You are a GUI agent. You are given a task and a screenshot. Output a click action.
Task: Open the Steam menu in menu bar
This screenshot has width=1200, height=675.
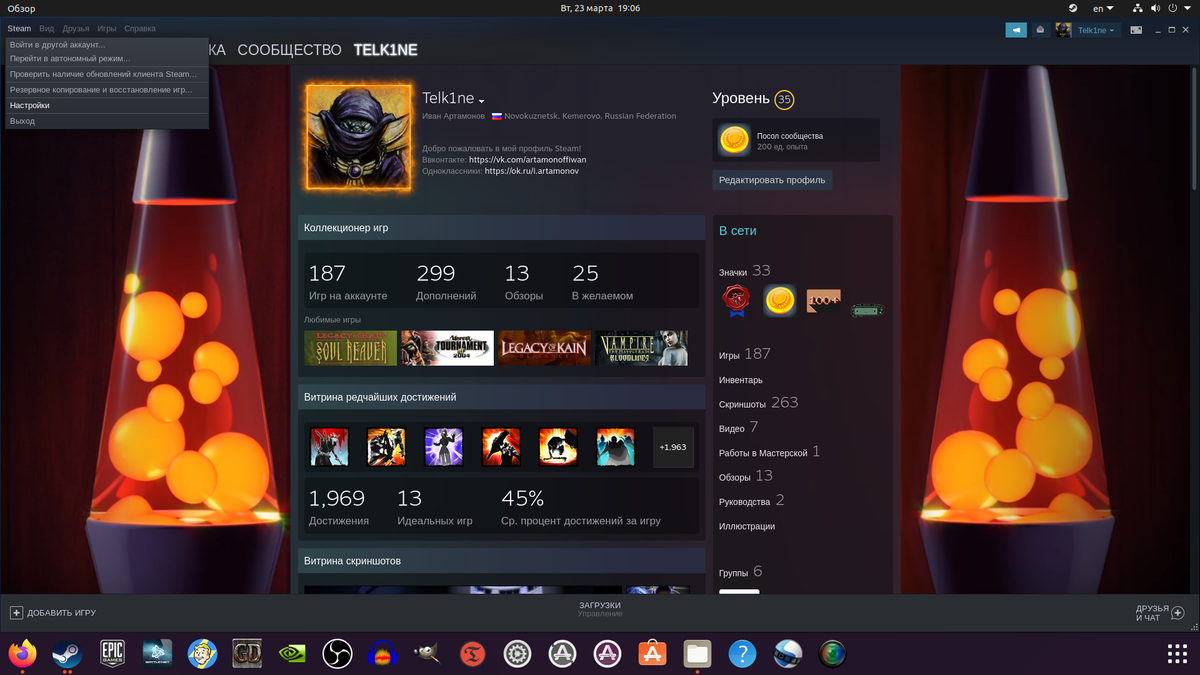click(x=20, y=29)
